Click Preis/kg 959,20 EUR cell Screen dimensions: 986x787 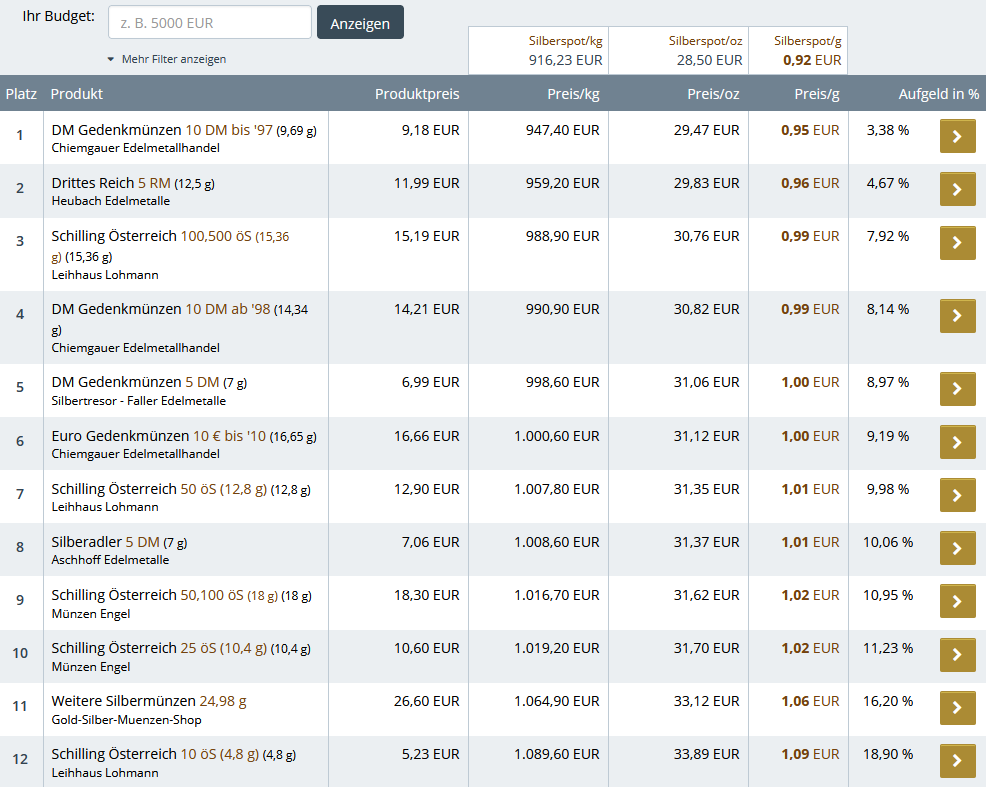click(x=562, y=183)
